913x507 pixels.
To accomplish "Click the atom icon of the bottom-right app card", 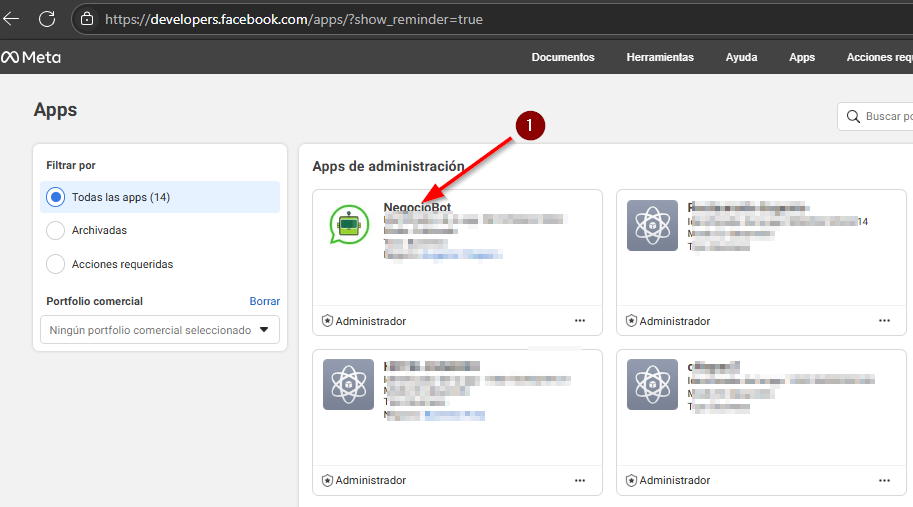I will point(652,384).
